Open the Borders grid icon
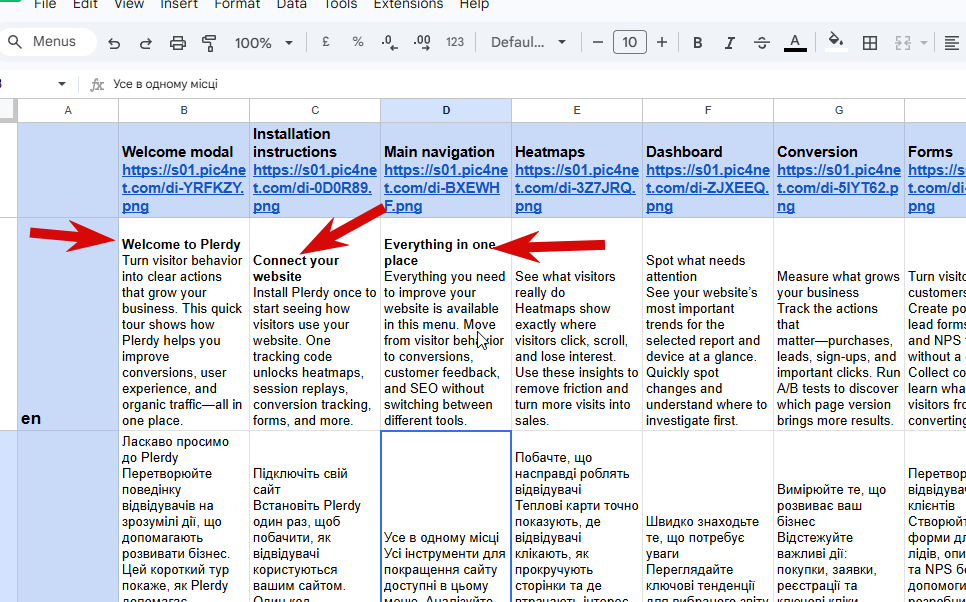 tap(870, 43)
